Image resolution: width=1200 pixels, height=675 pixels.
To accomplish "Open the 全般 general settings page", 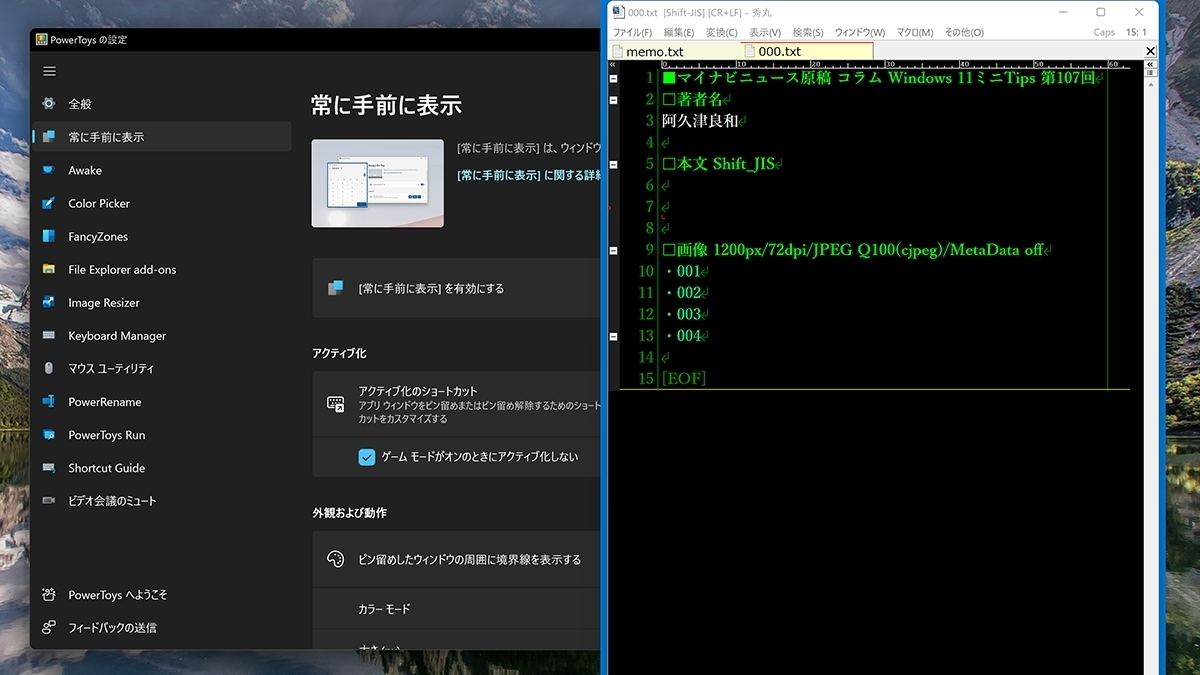I will [x=162, y=104].
